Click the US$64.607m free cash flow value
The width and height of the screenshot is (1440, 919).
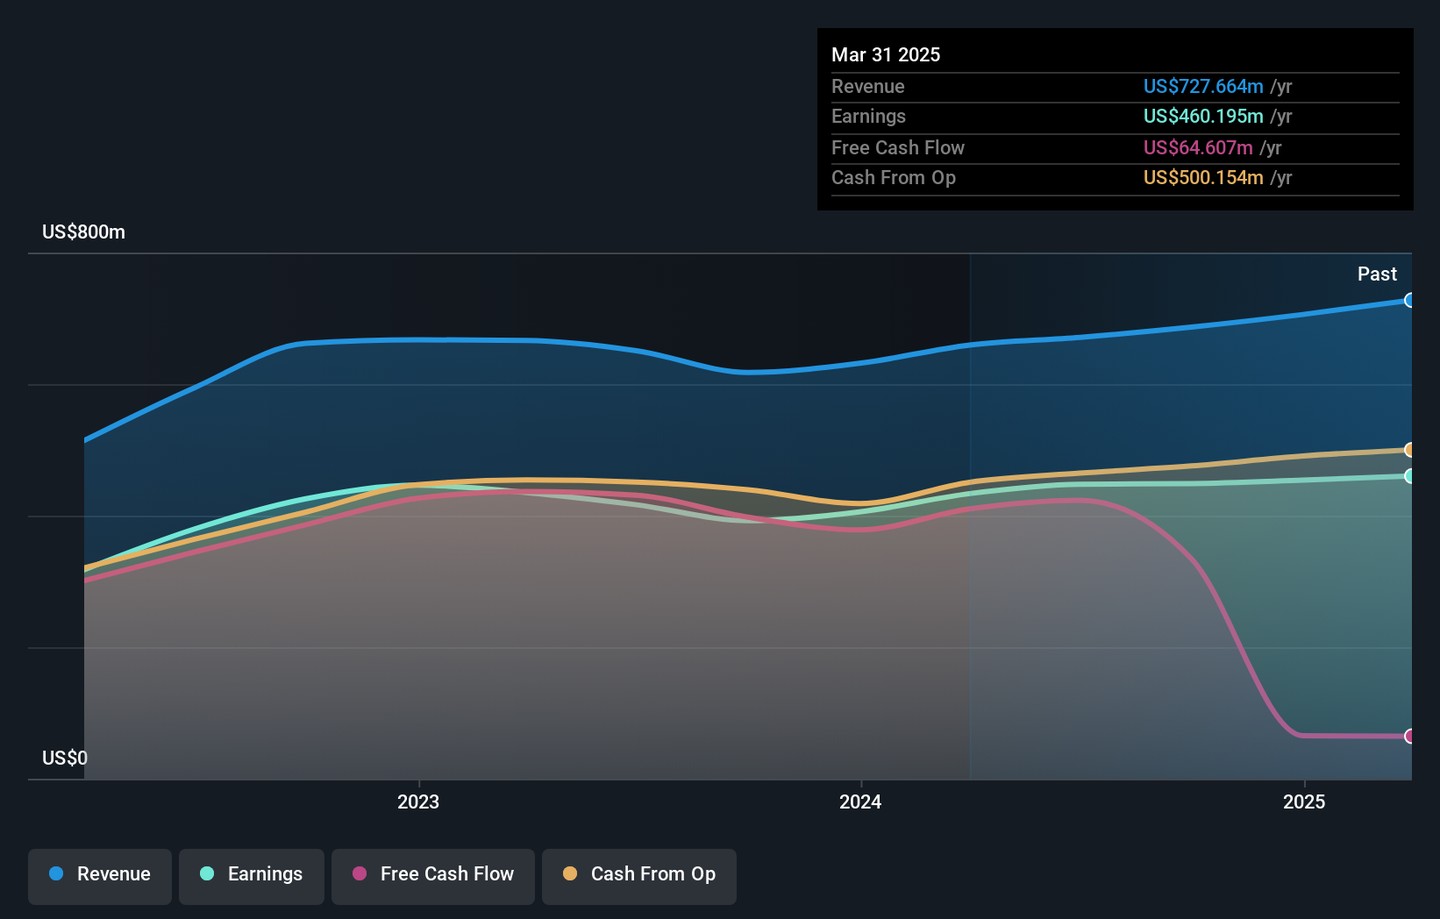click(x=1198, y=148)
